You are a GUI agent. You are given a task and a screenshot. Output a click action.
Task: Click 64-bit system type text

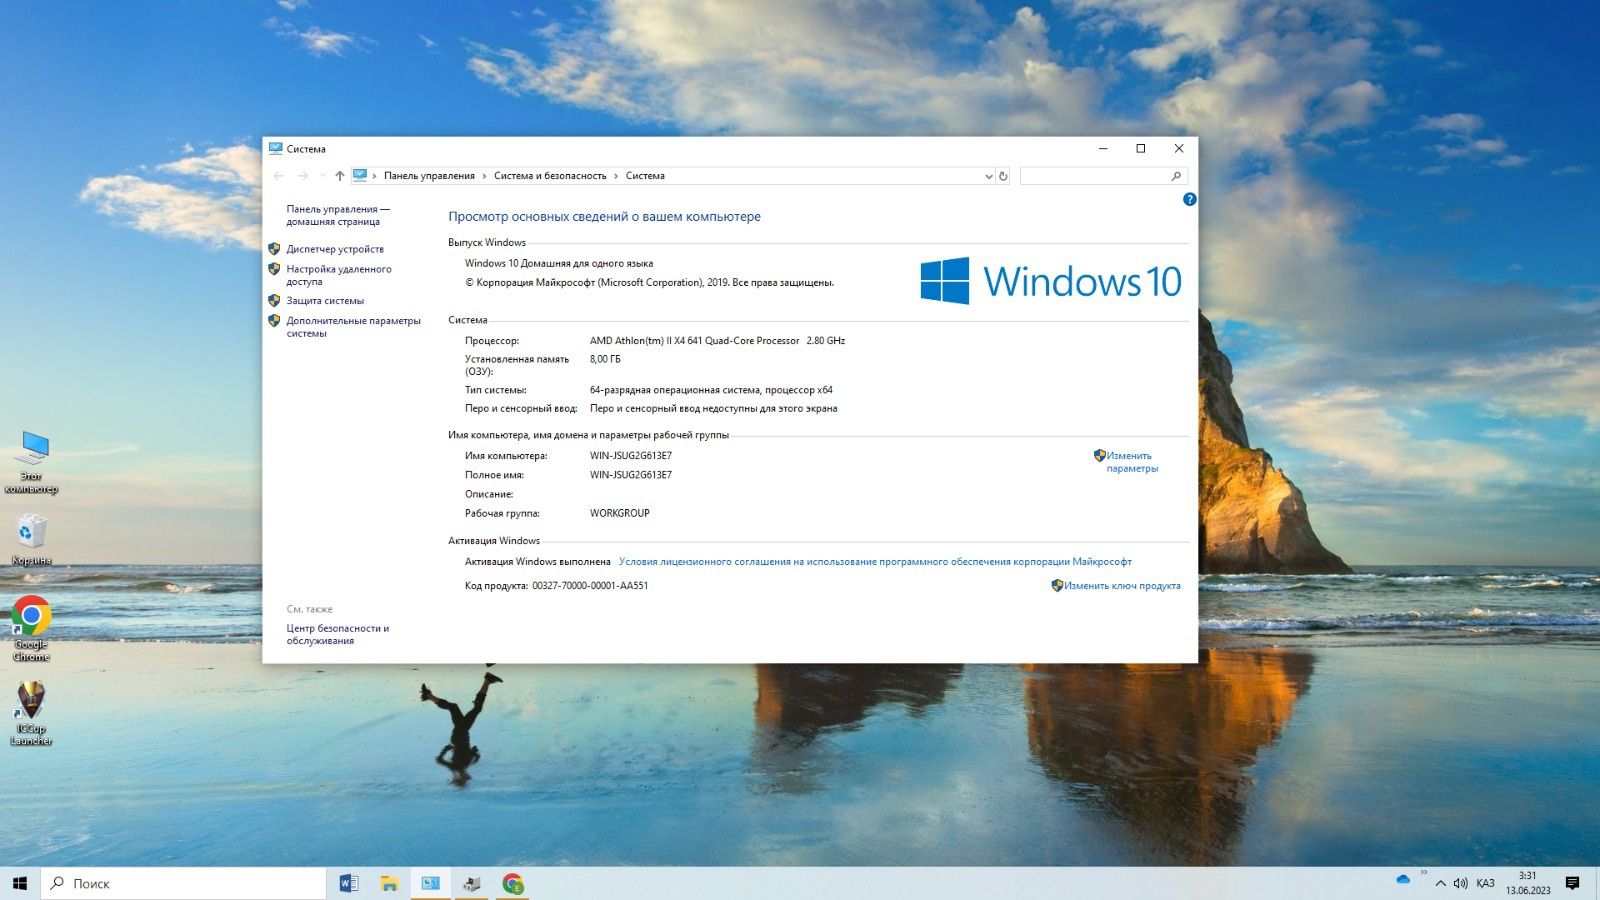click(711, 390)
